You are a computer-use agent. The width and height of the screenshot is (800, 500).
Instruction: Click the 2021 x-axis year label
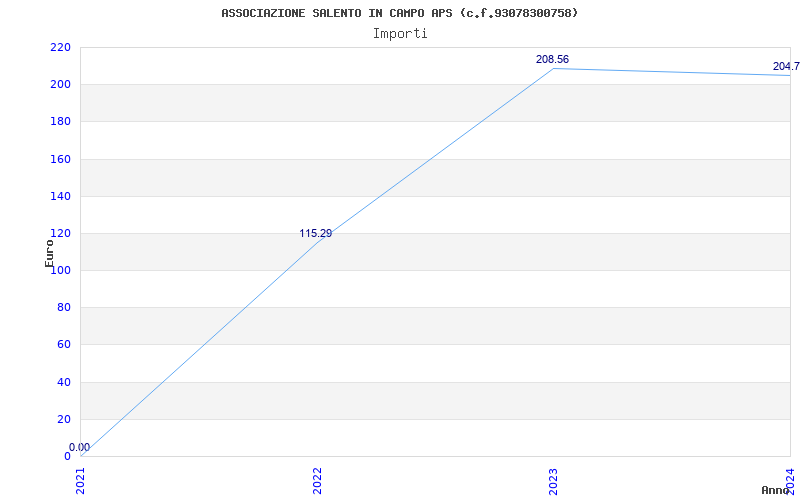click(81, 481)
